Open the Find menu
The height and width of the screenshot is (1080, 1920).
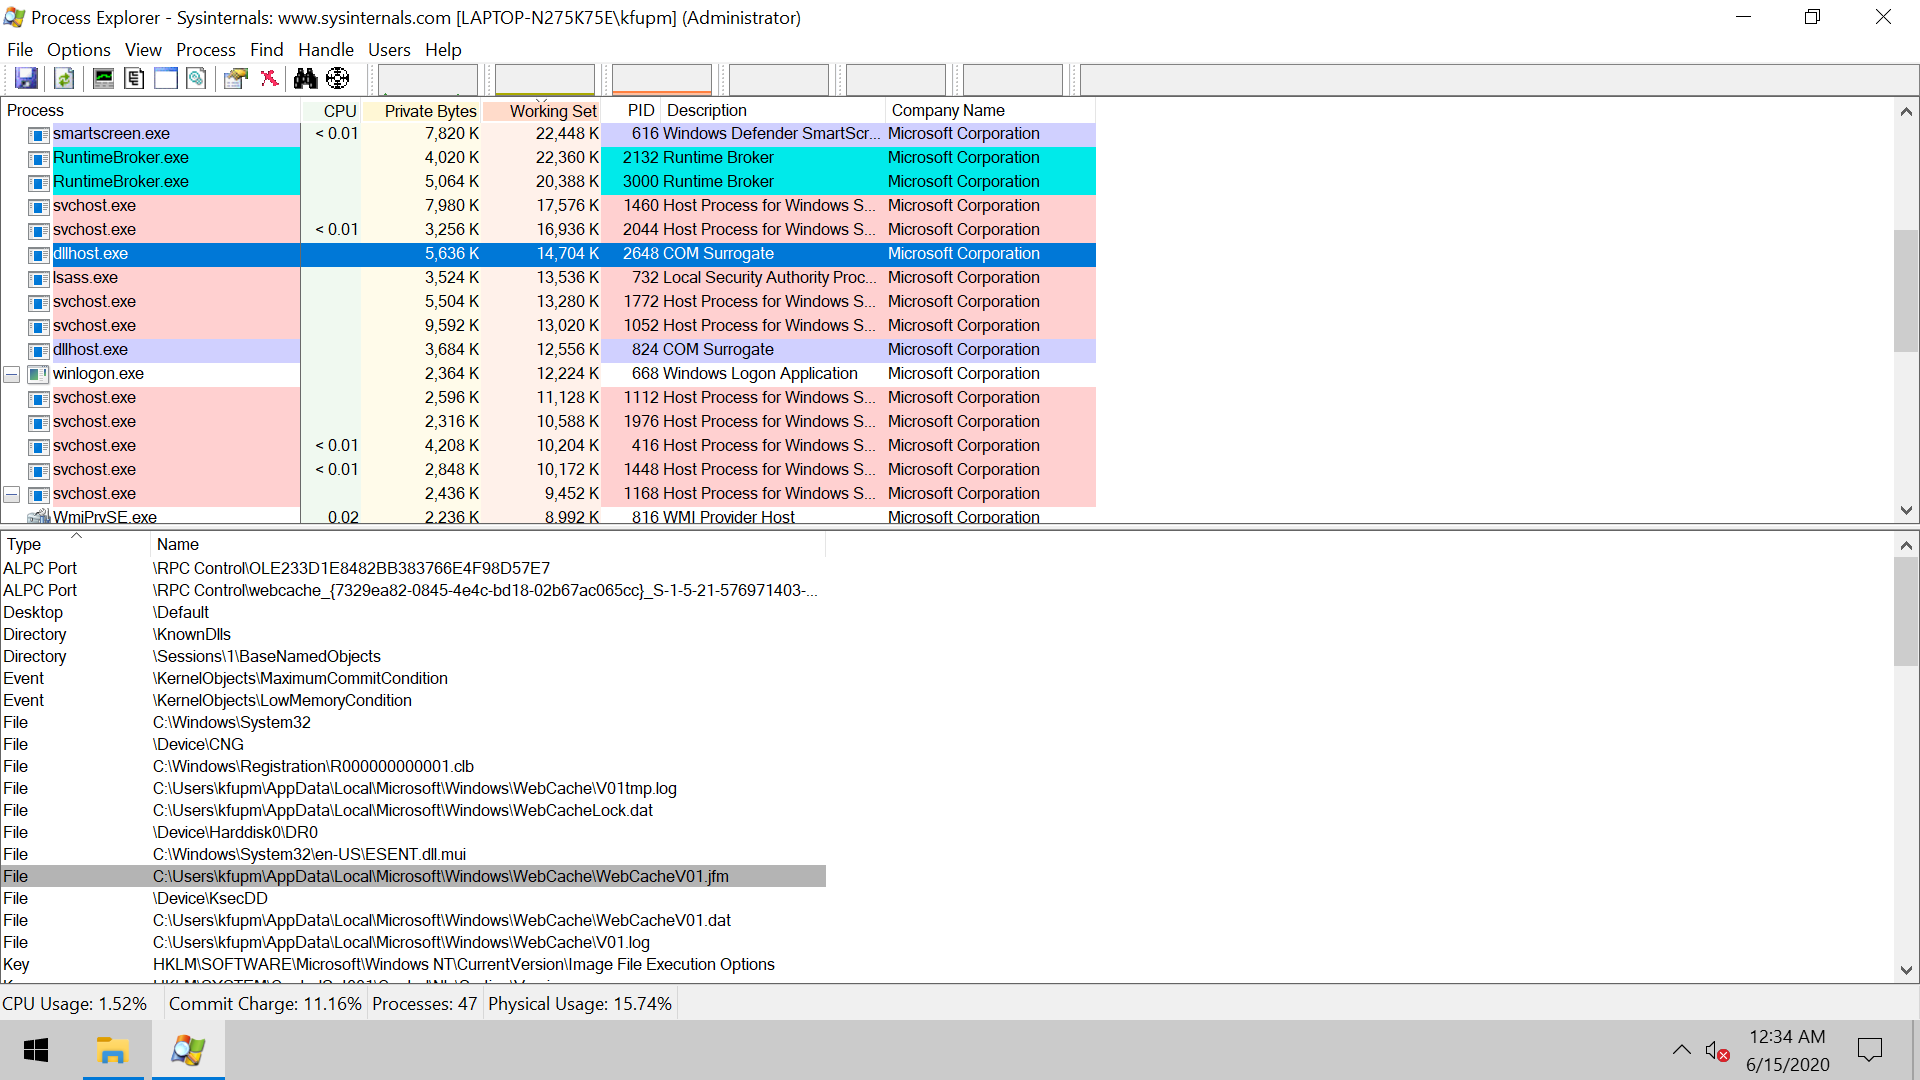click(x=267, y=49)
